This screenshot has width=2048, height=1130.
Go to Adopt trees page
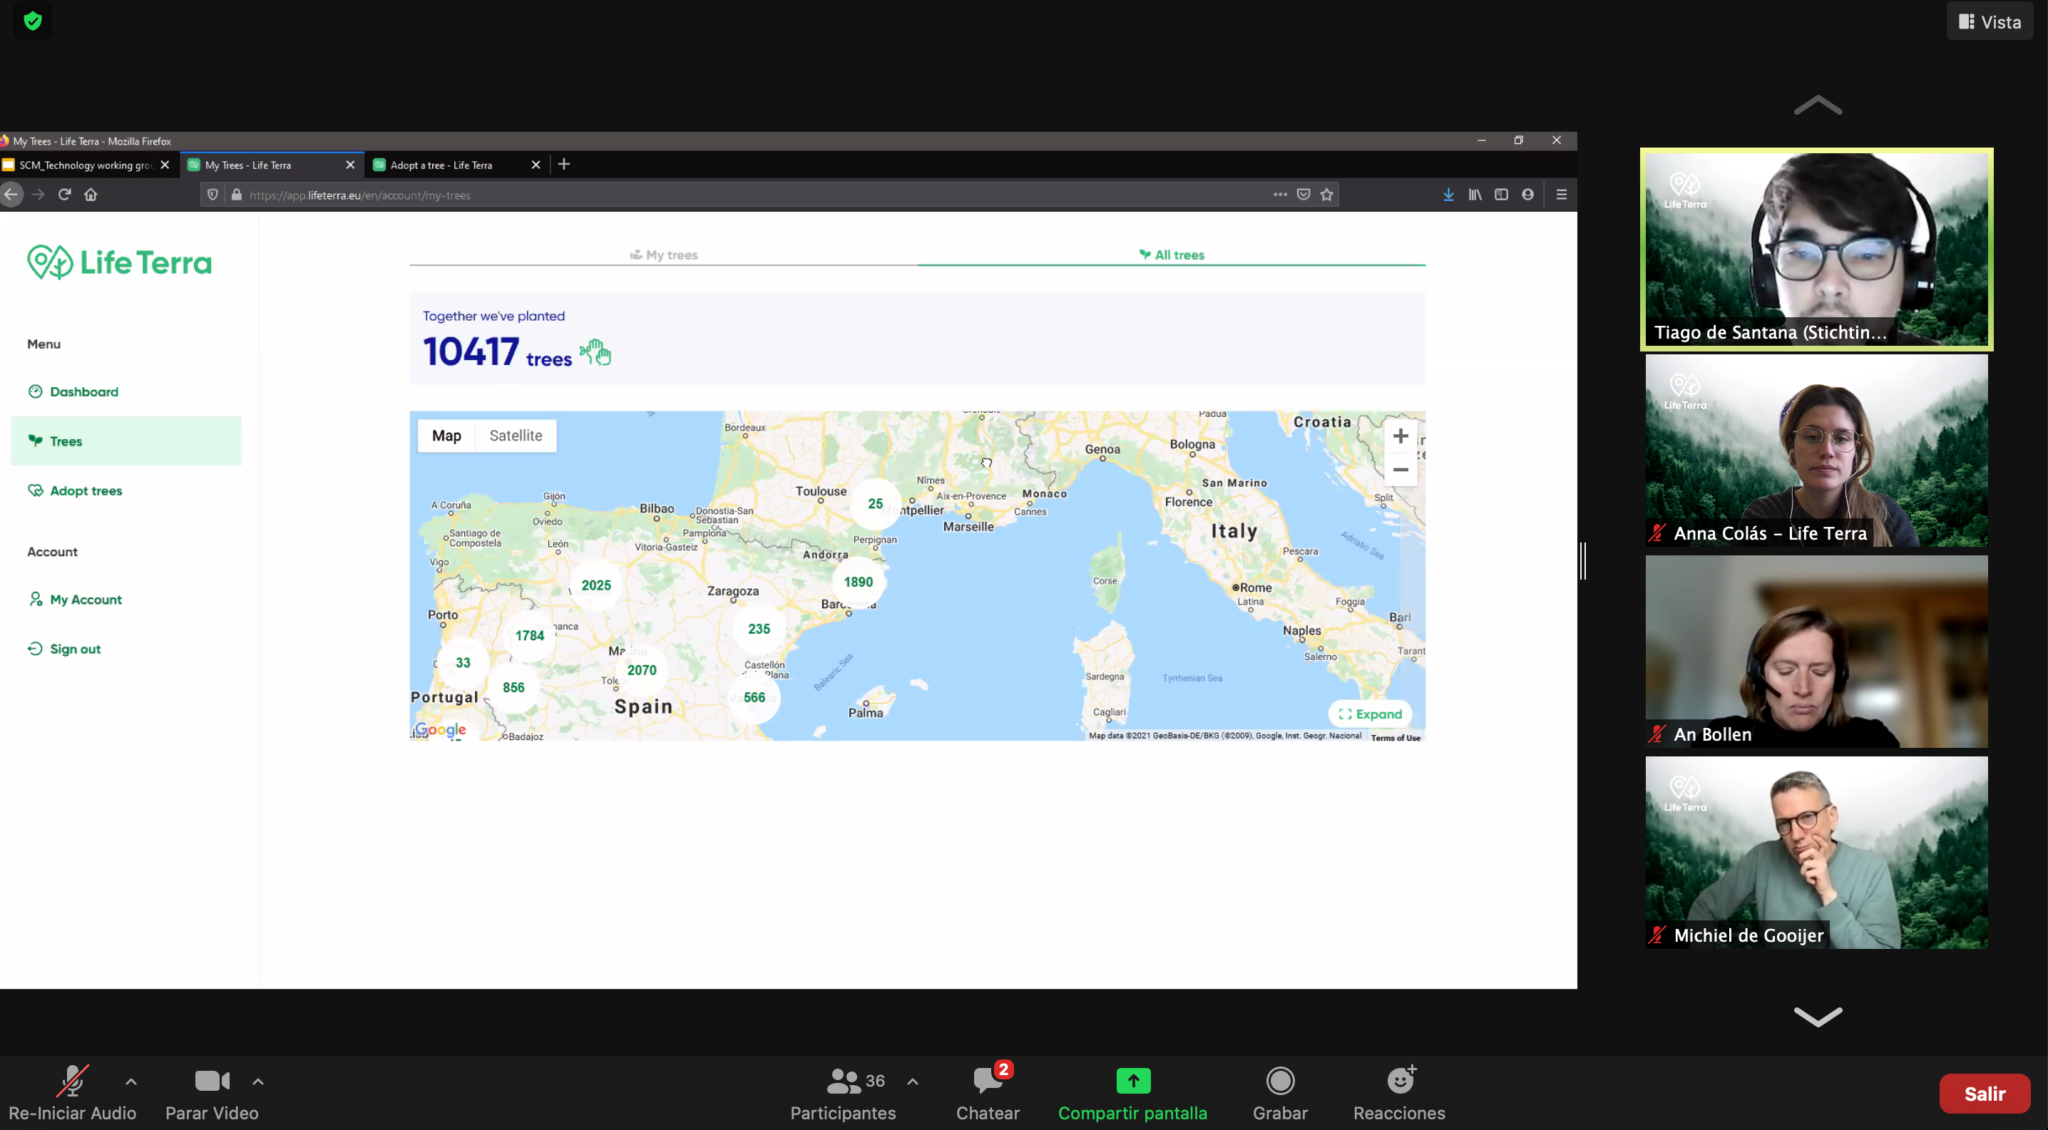point(86,491)
